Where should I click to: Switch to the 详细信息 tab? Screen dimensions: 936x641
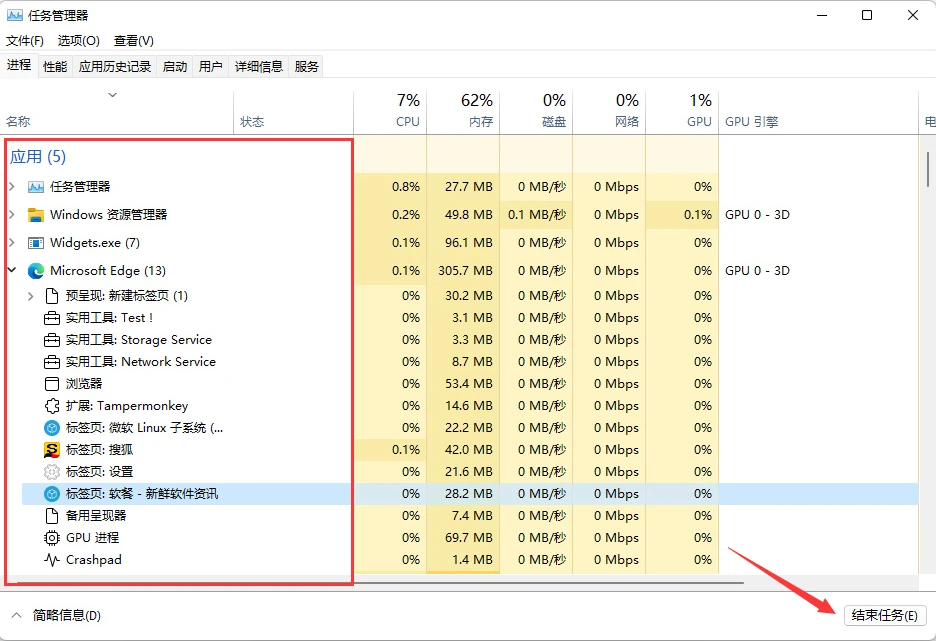tap(258, 66)
